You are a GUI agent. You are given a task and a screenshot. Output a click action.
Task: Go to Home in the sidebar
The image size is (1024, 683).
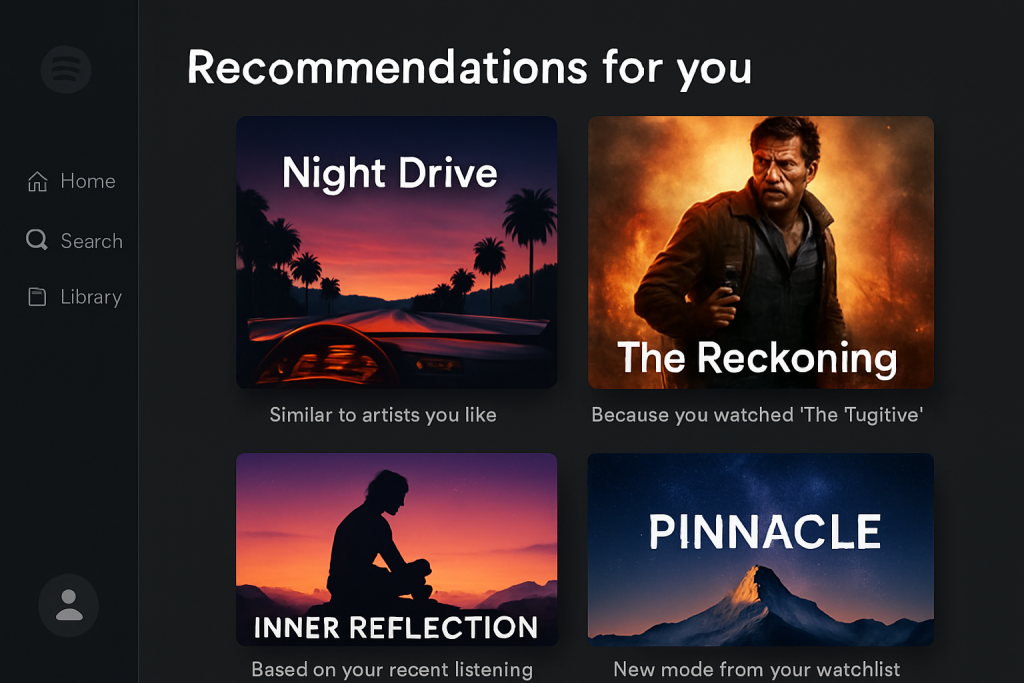pos(72,181)
